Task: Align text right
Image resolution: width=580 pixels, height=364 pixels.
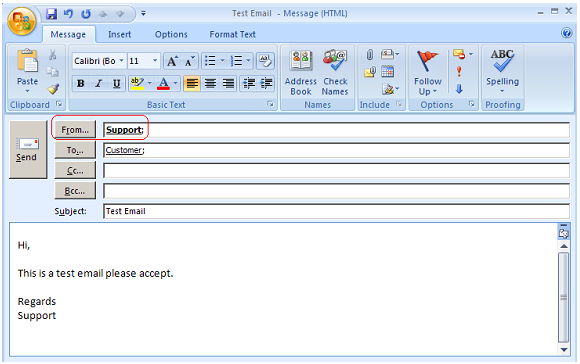Action: pyautogui.click(x=228, y=83)
